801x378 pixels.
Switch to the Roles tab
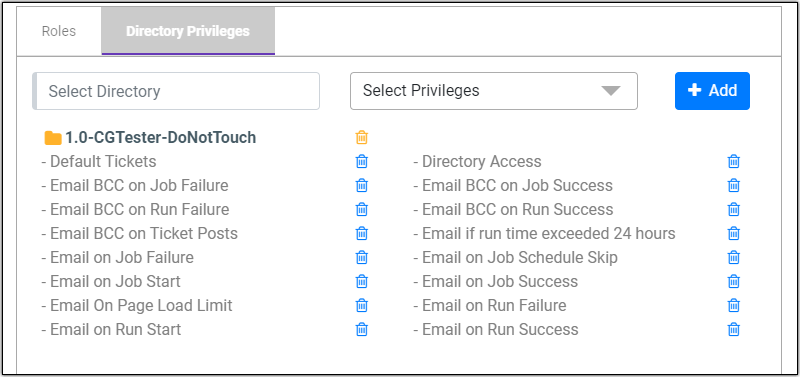click(x=59, y=31)
